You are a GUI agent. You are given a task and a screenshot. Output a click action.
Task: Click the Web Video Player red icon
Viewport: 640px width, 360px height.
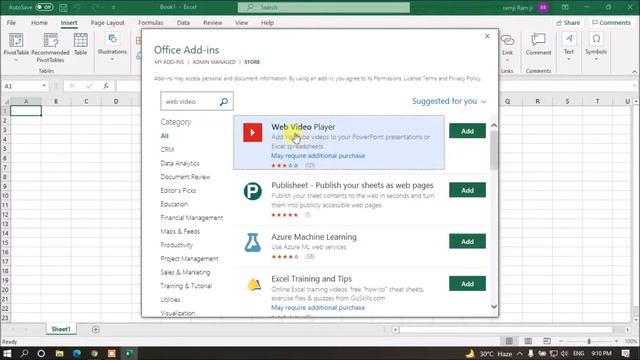[x=253, y=133]
